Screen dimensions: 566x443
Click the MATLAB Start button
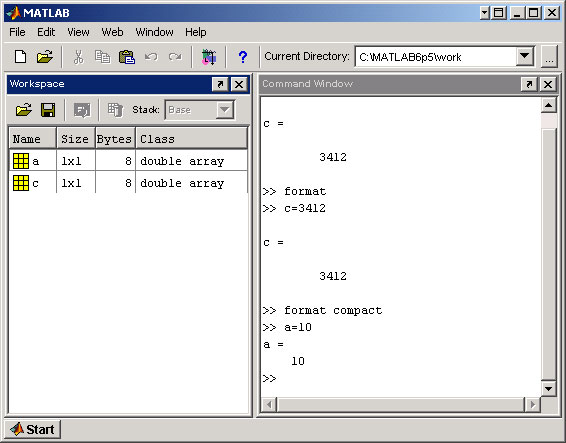click(x=32, y=429)
